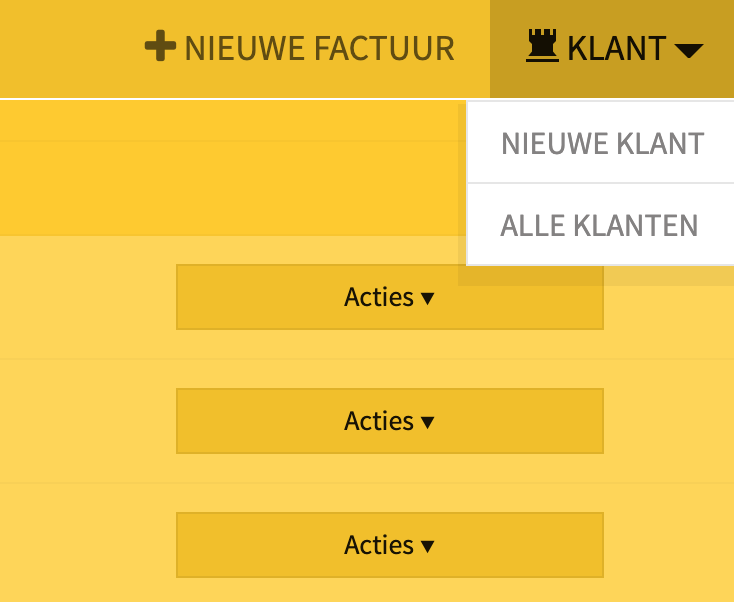Viewport: 734px width, 602px height.
Task: Open the first row's Acties dropdown
Action: tap(389, 297)
